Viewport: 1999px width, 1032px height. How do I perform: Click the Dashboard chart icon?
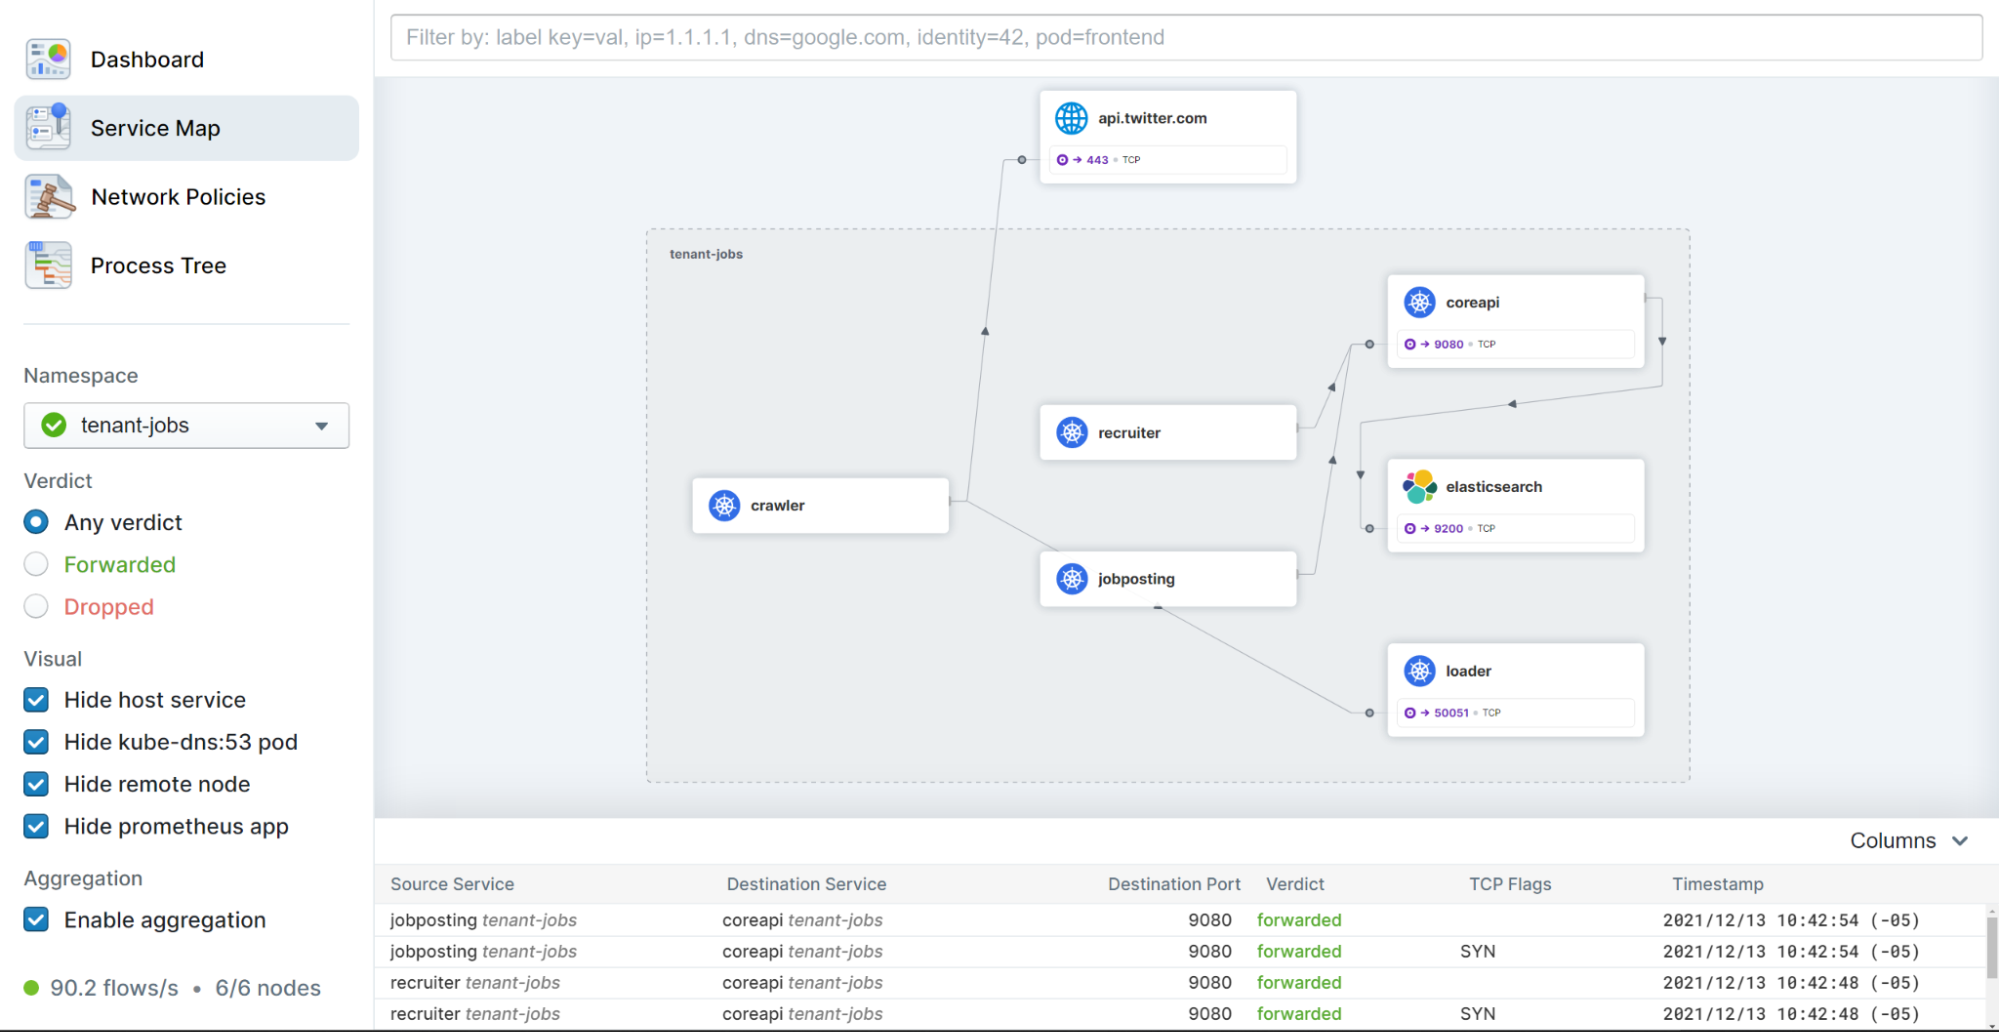[x=48, y=59]
